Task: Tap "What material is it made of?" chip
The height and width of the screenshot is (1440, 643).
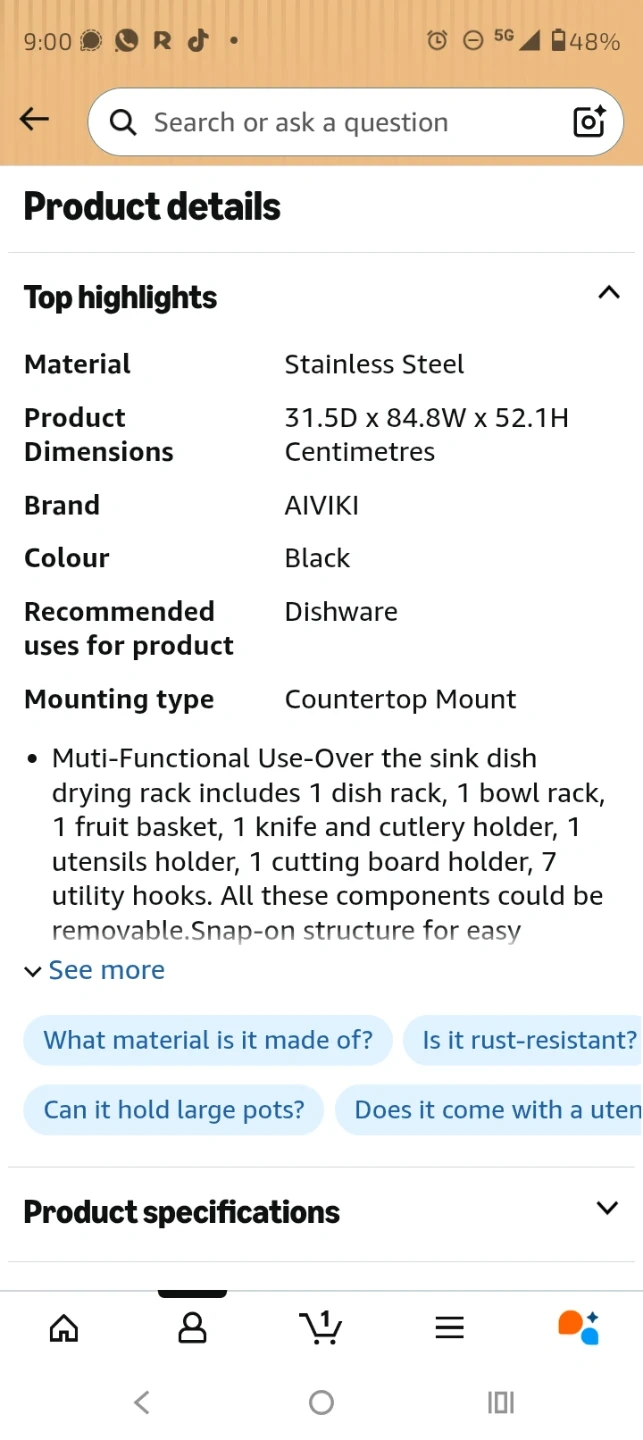Action: [207, 1040]
